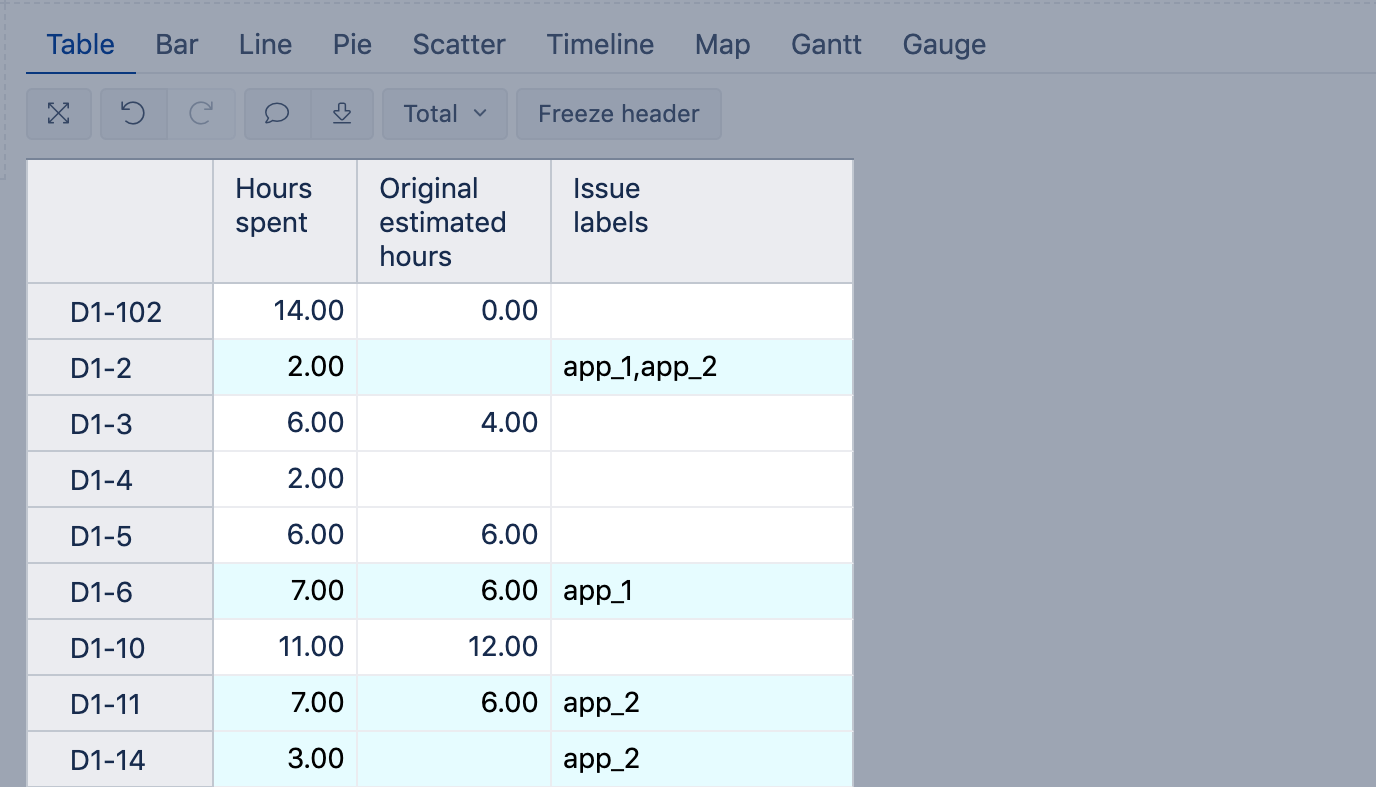Switch to the Map tab
This screenshot has height=787, width=1376.
coord(722,45)
